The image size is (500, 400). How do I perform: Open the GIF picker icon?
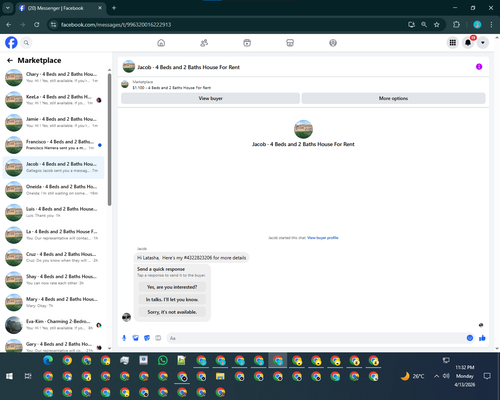pos(158,338)
